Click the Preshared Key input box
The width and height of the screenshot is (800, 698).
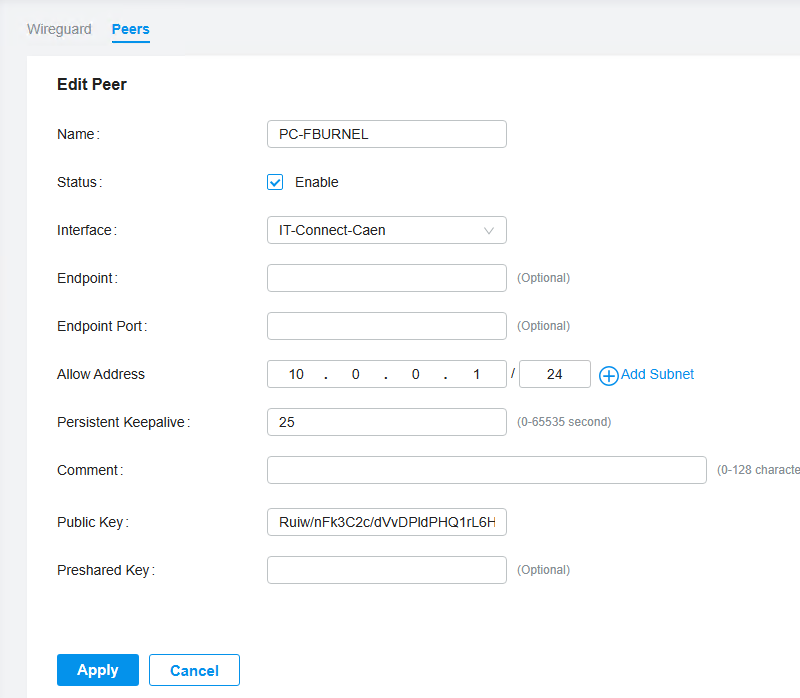pos(386,570)
